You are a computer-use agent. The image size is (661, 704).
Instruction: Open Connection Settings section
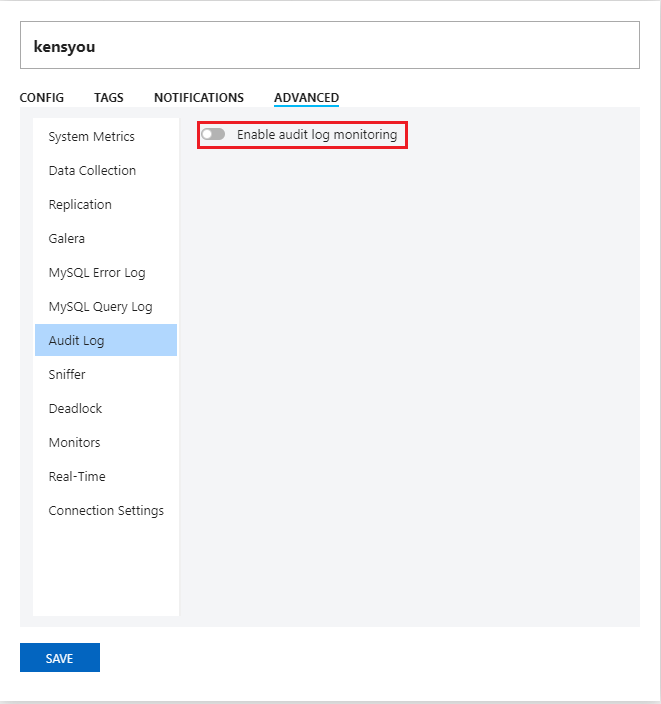(106, 510)
